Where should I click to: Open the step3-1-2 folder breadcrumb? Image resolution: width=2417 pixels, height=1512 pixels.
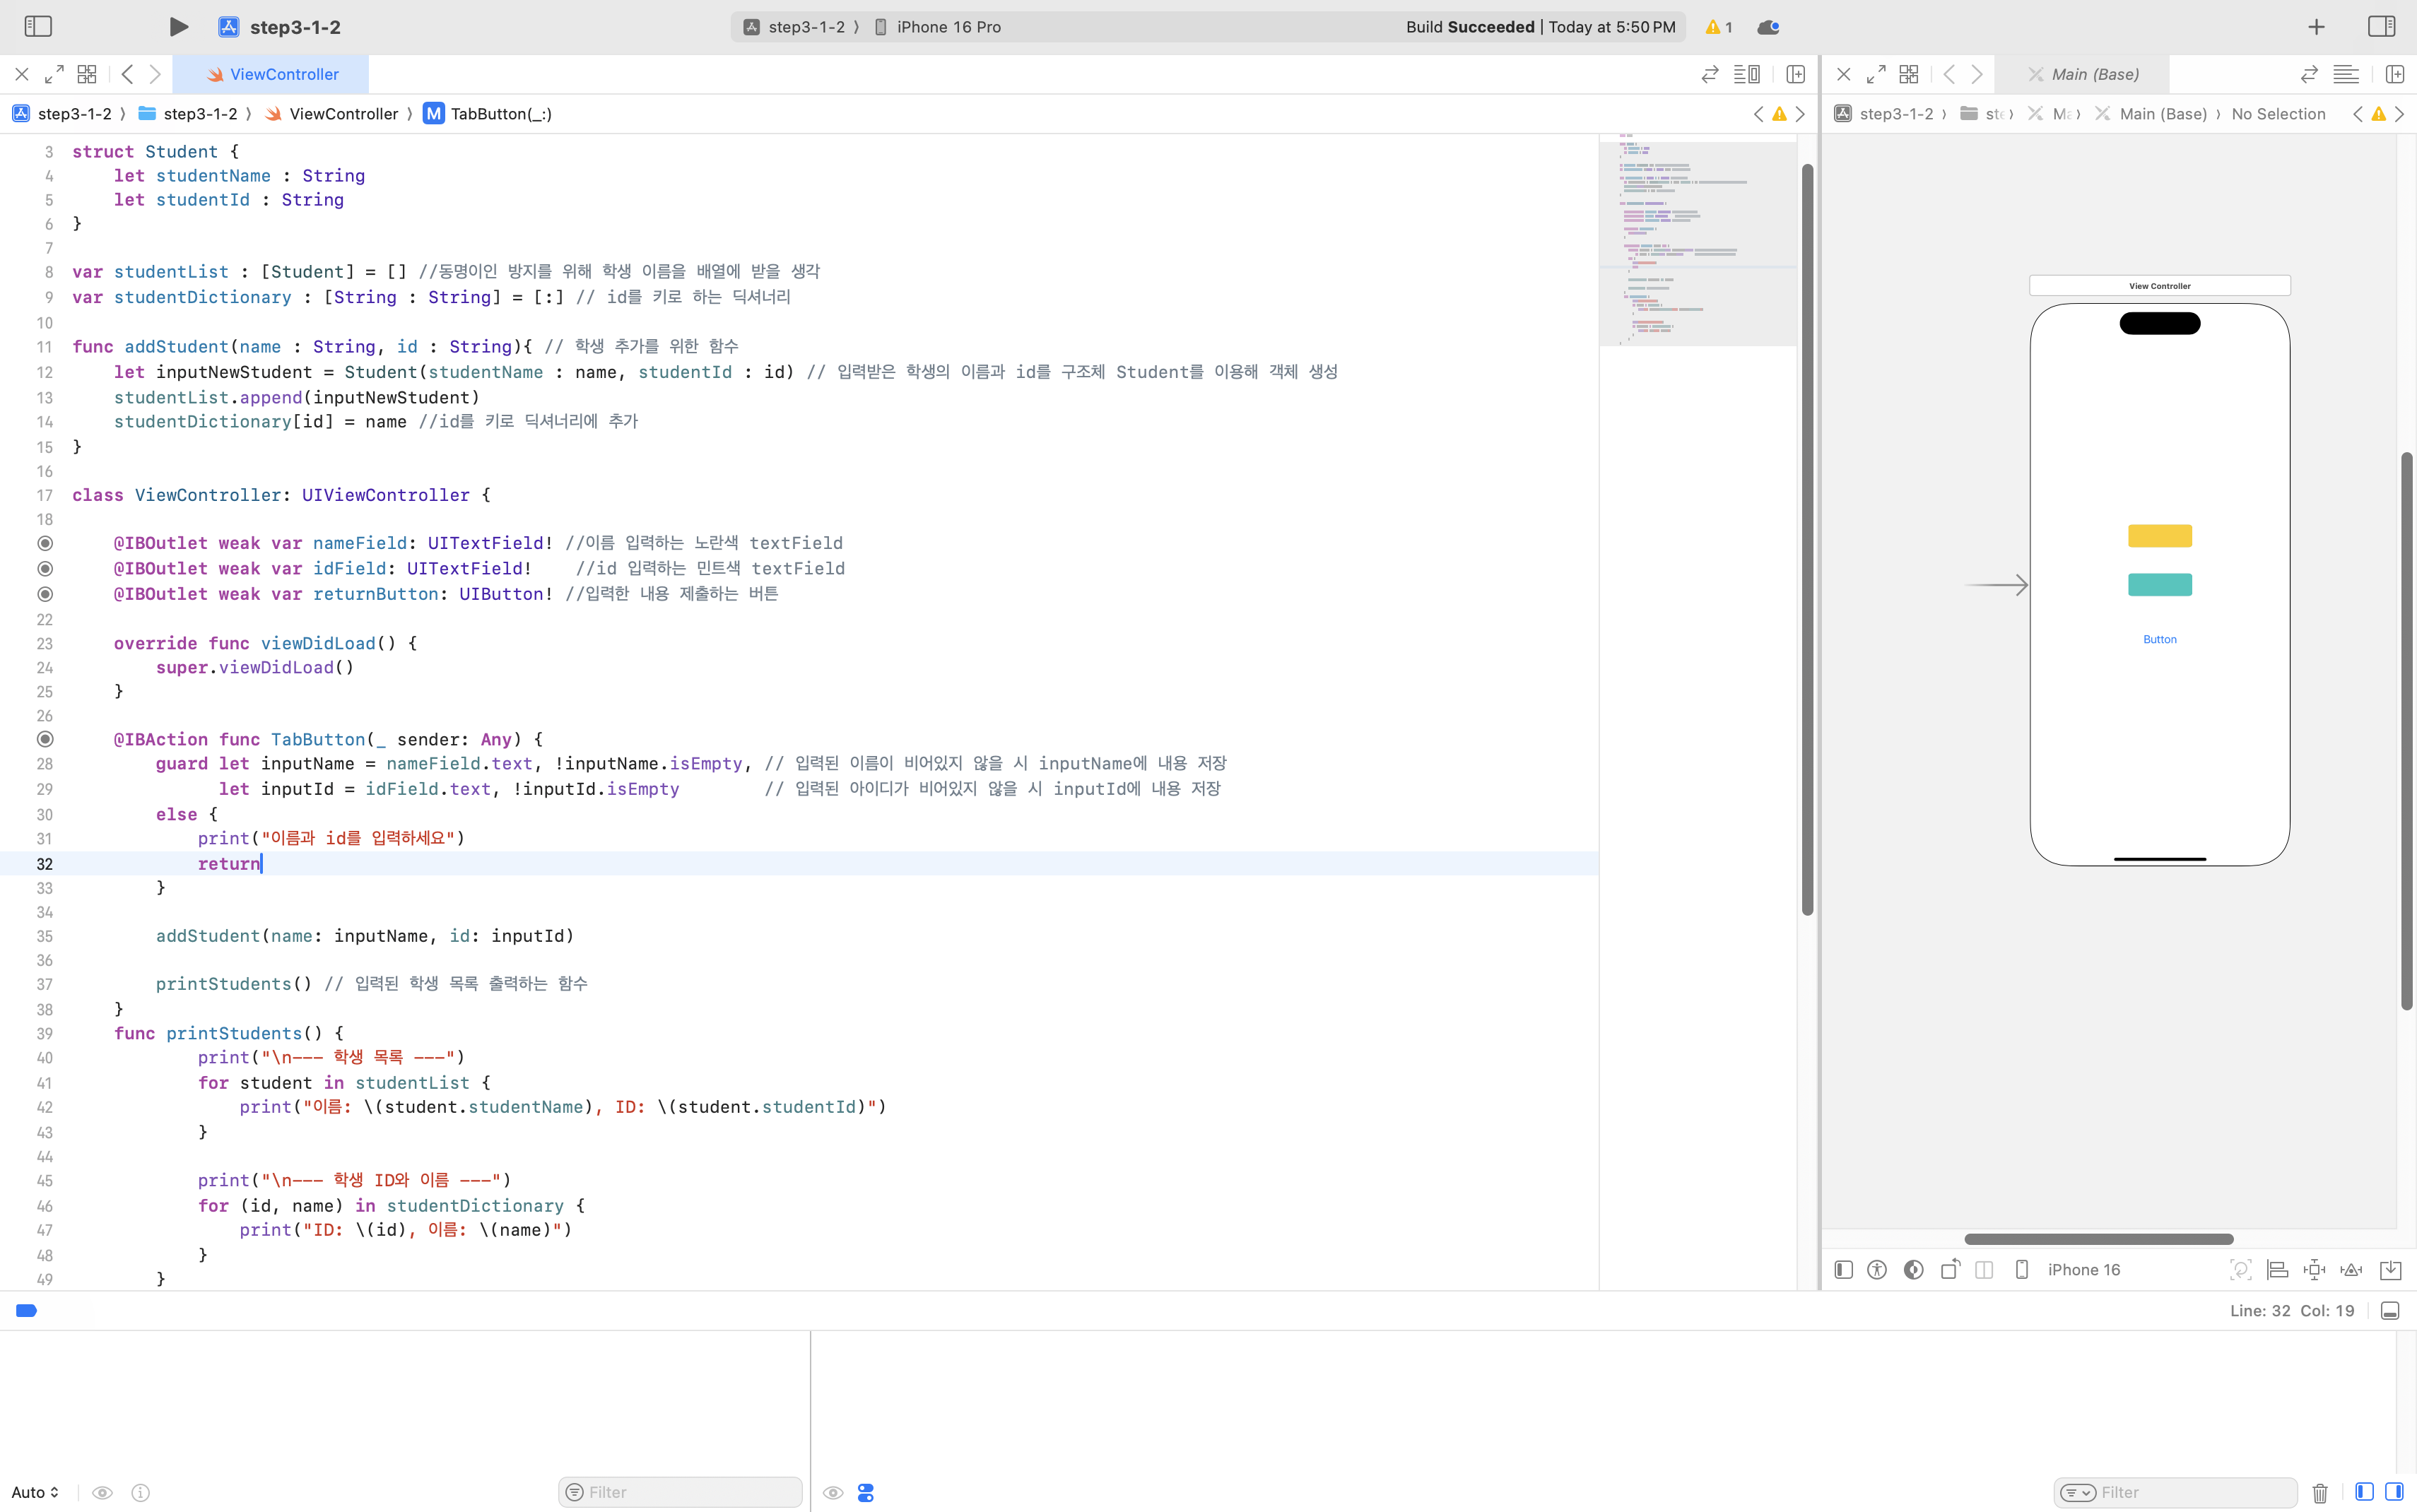[188, 114]
